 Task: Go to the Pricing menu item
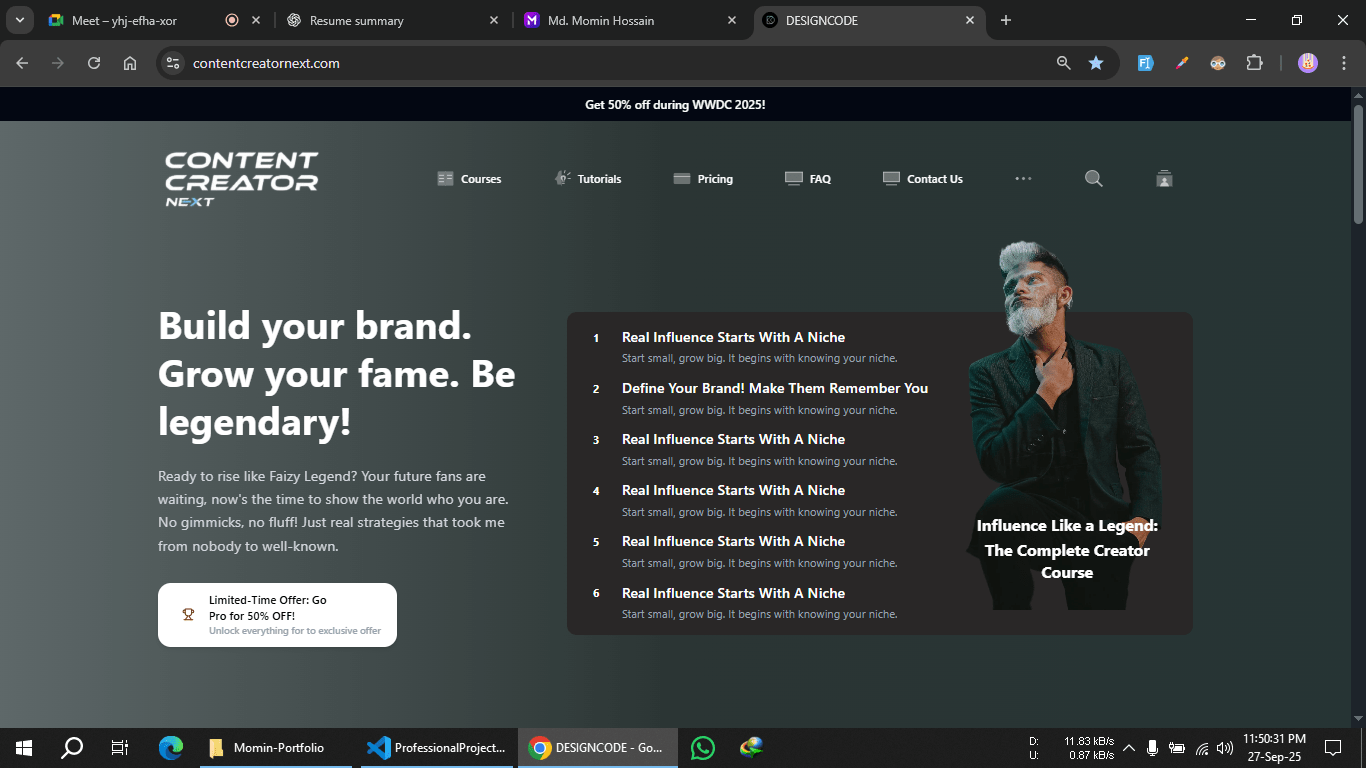pos(703,179)
